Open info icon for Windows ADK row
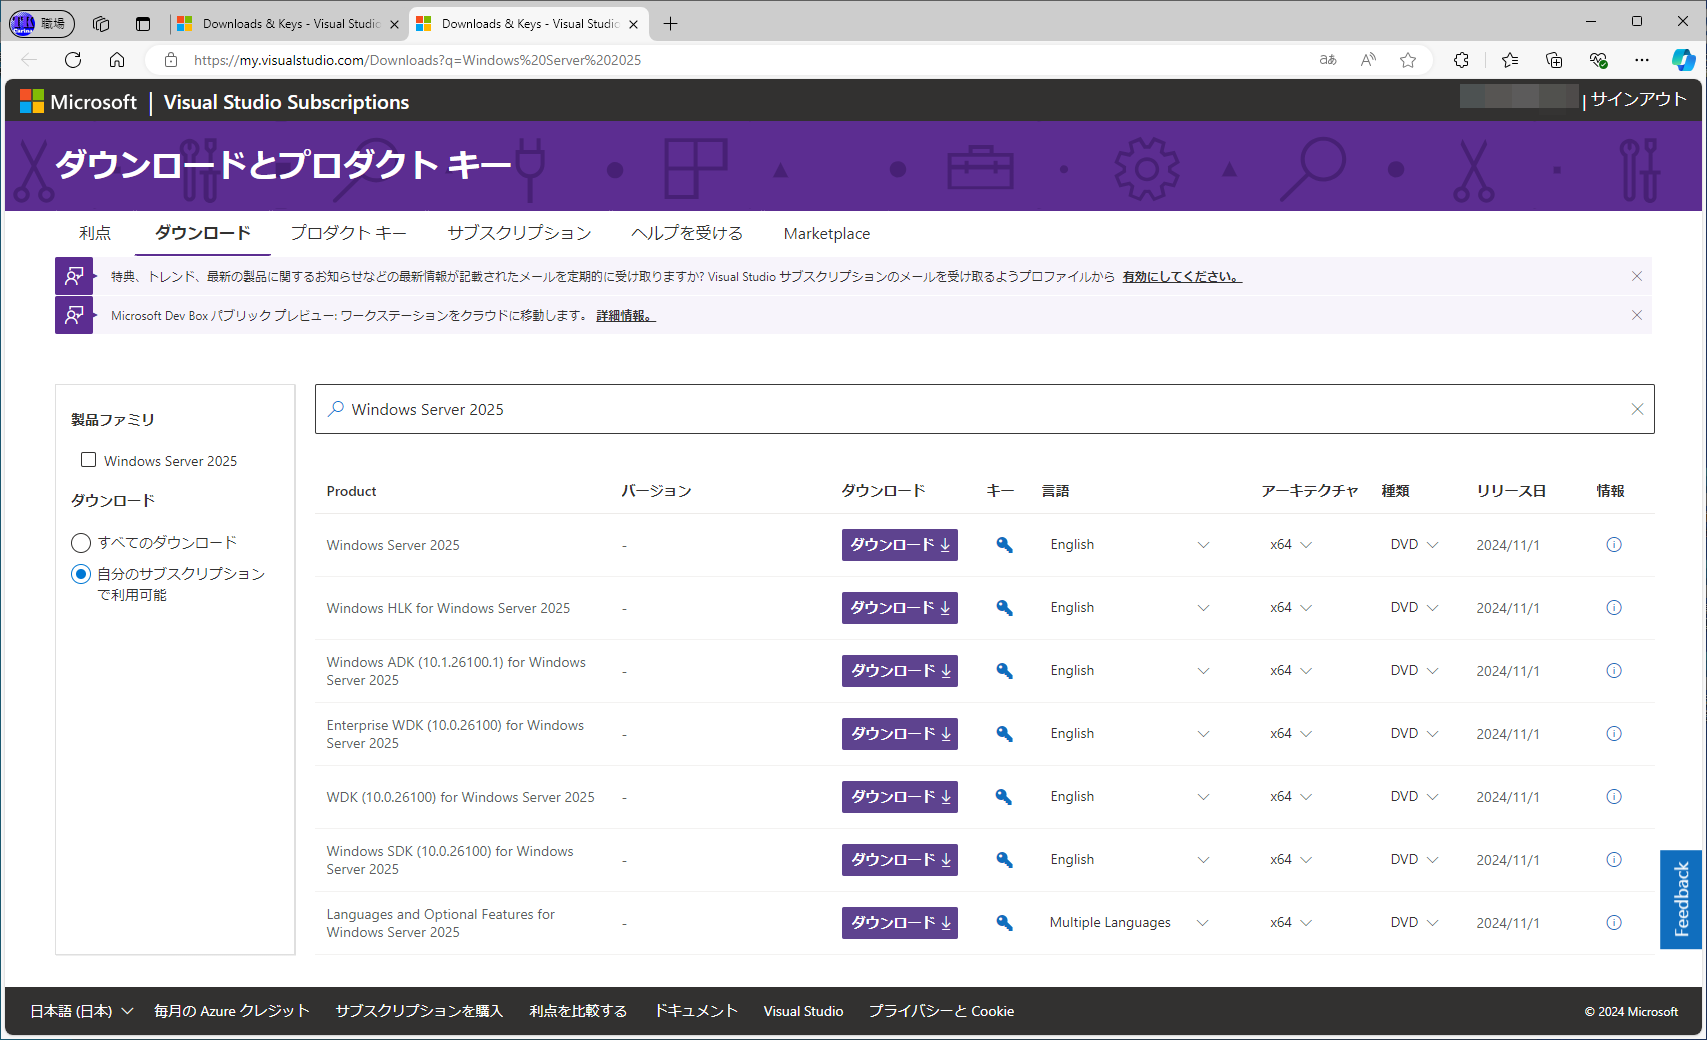This screenshot has height=1040, width=1707. coord(1613,671)
